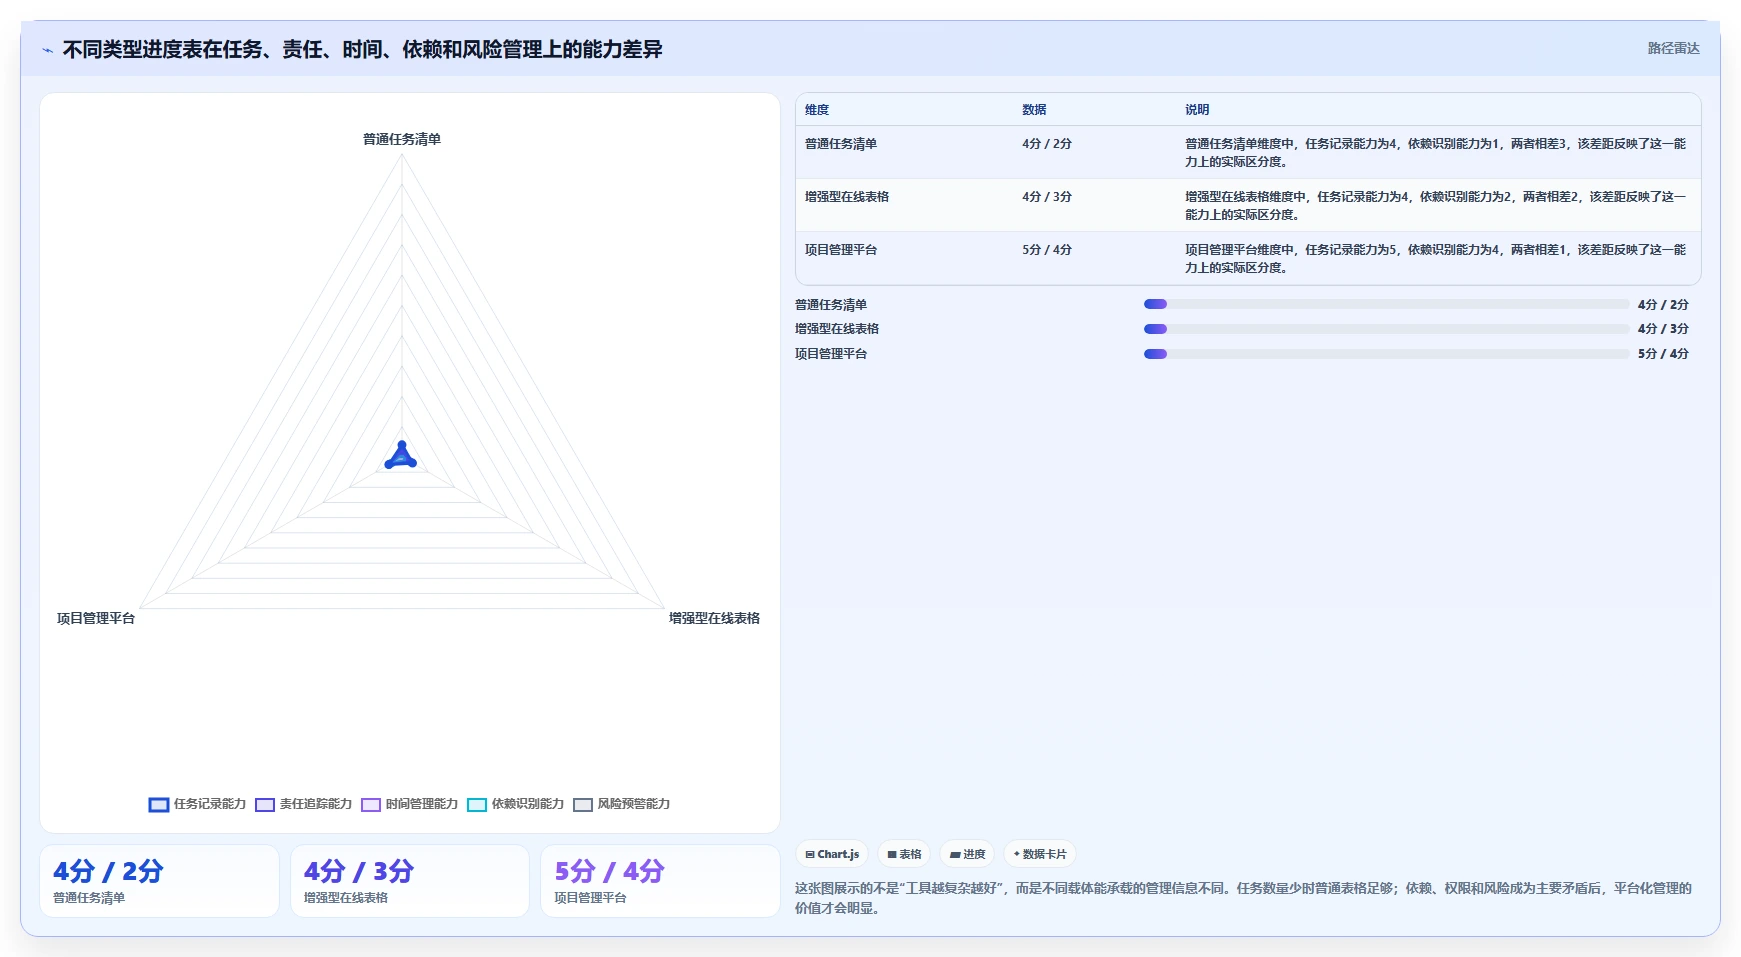Toggle 责任追踪能力 legend dataset
1741x957 pixels.
point(304,804)
